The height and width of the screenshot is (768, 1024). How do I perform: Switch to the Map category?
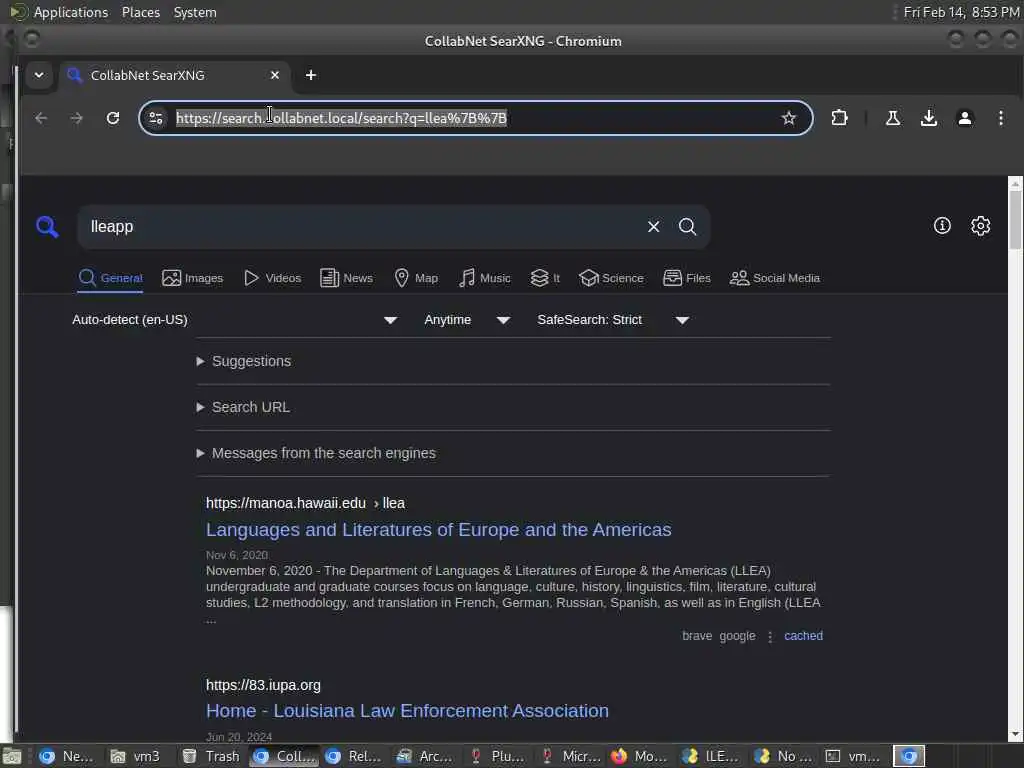coord(416,278)
